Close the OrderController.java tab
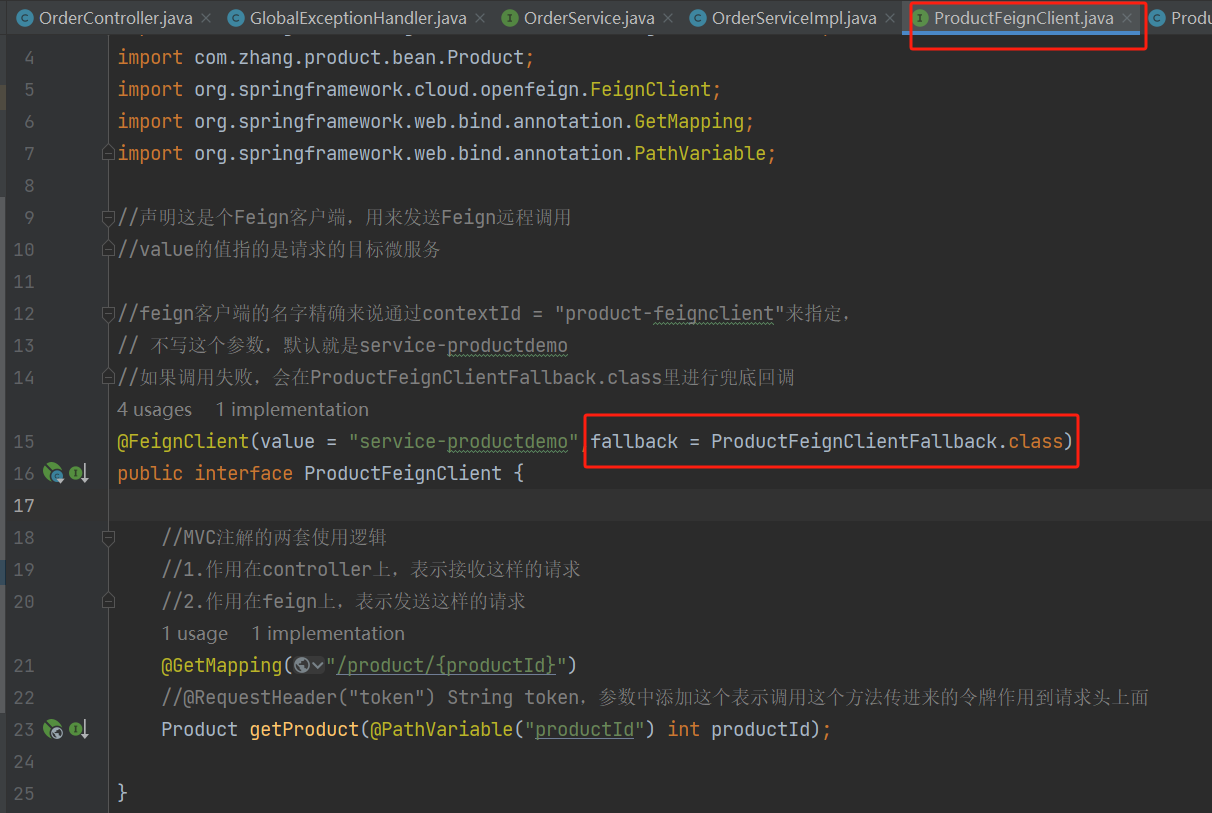 206,19
